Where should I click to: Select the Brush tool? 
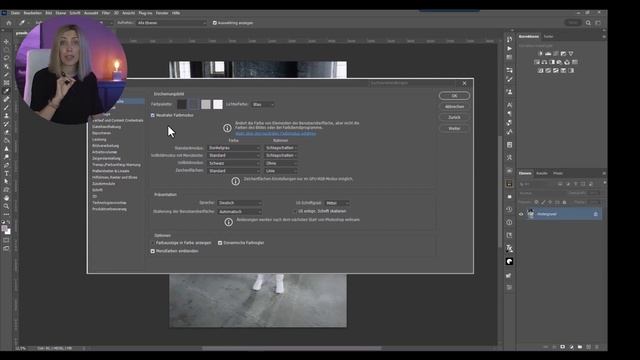6,107
